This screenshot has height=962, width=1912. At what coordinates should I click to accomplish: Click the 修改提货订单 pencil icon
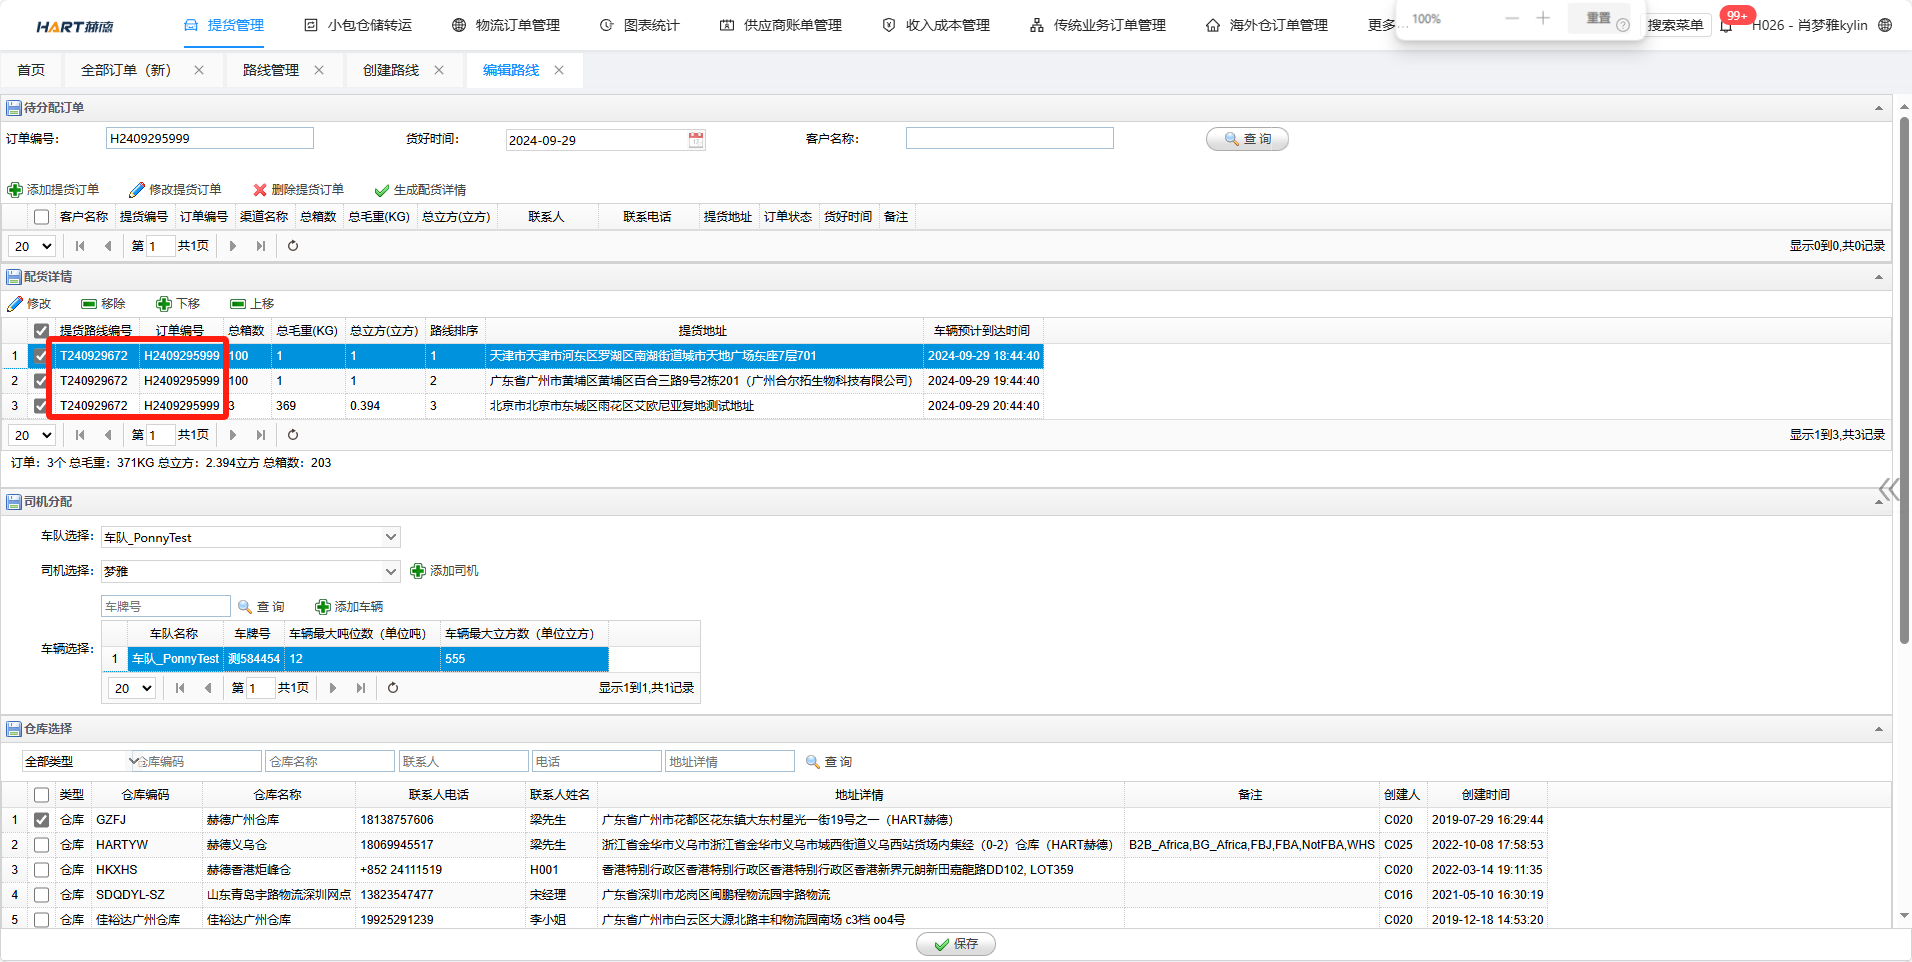137,190
